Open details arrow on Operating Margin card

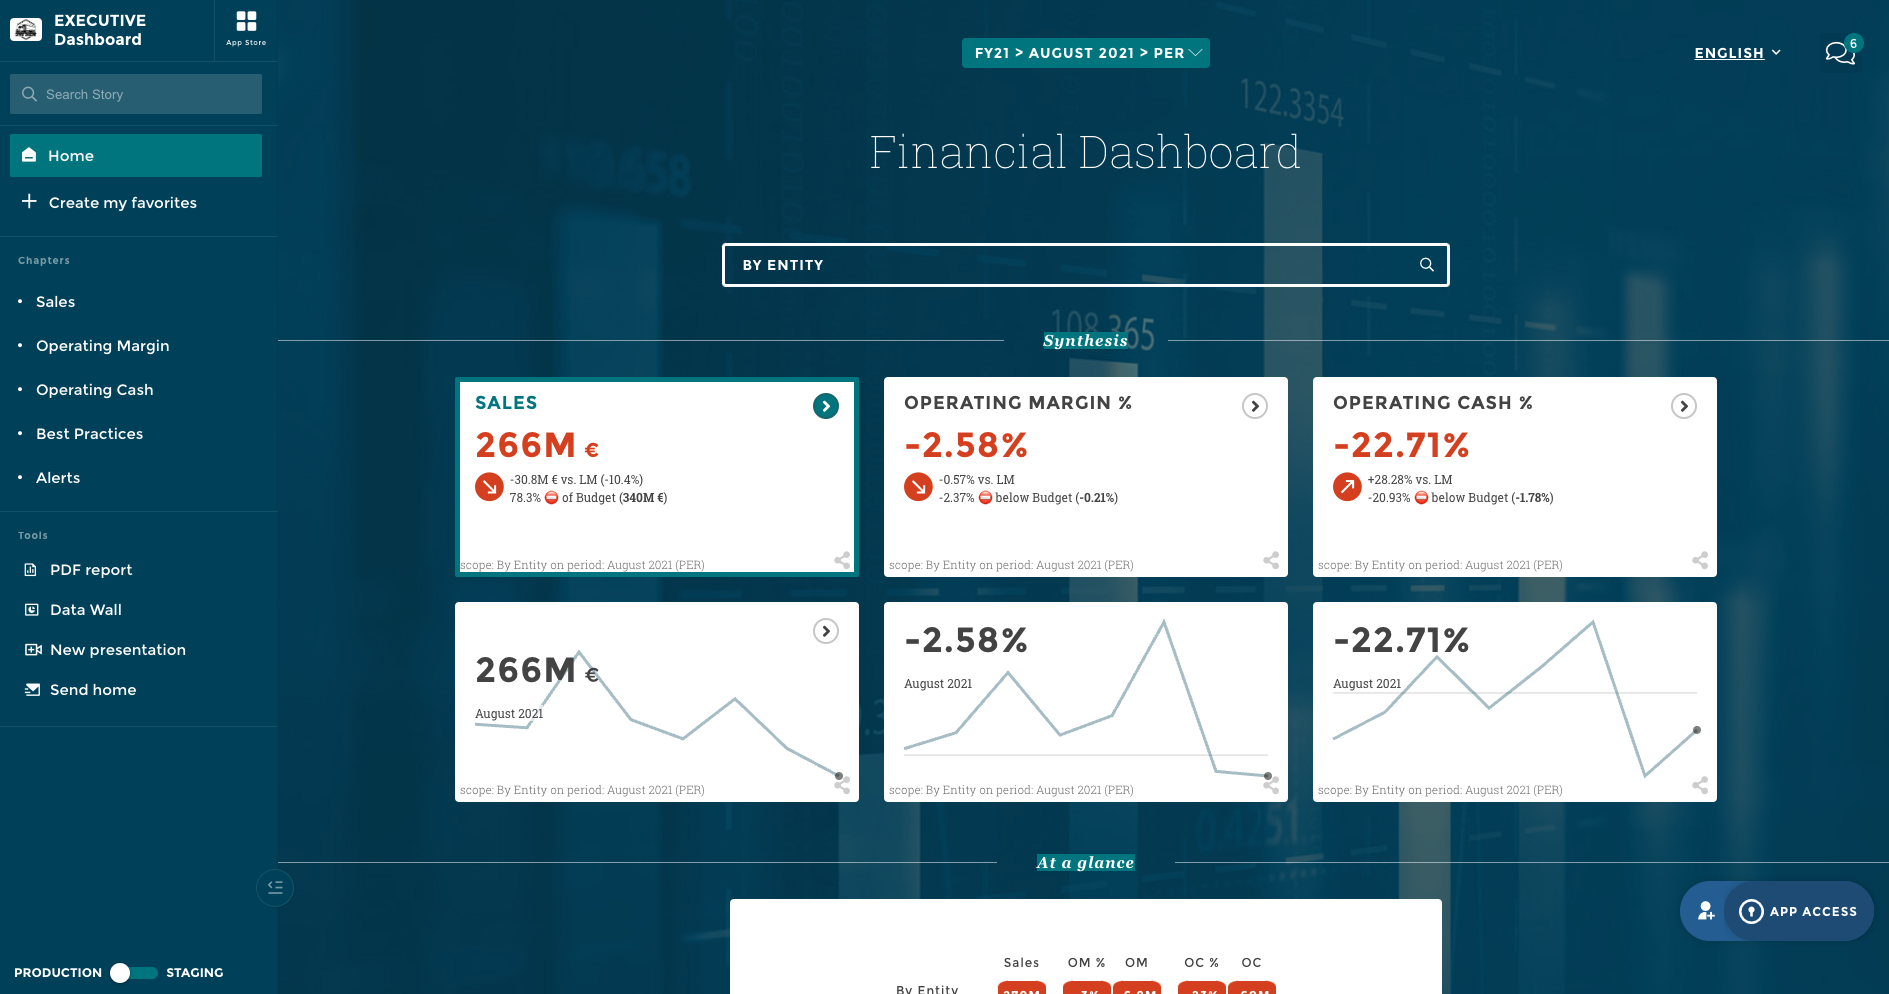1254,406
